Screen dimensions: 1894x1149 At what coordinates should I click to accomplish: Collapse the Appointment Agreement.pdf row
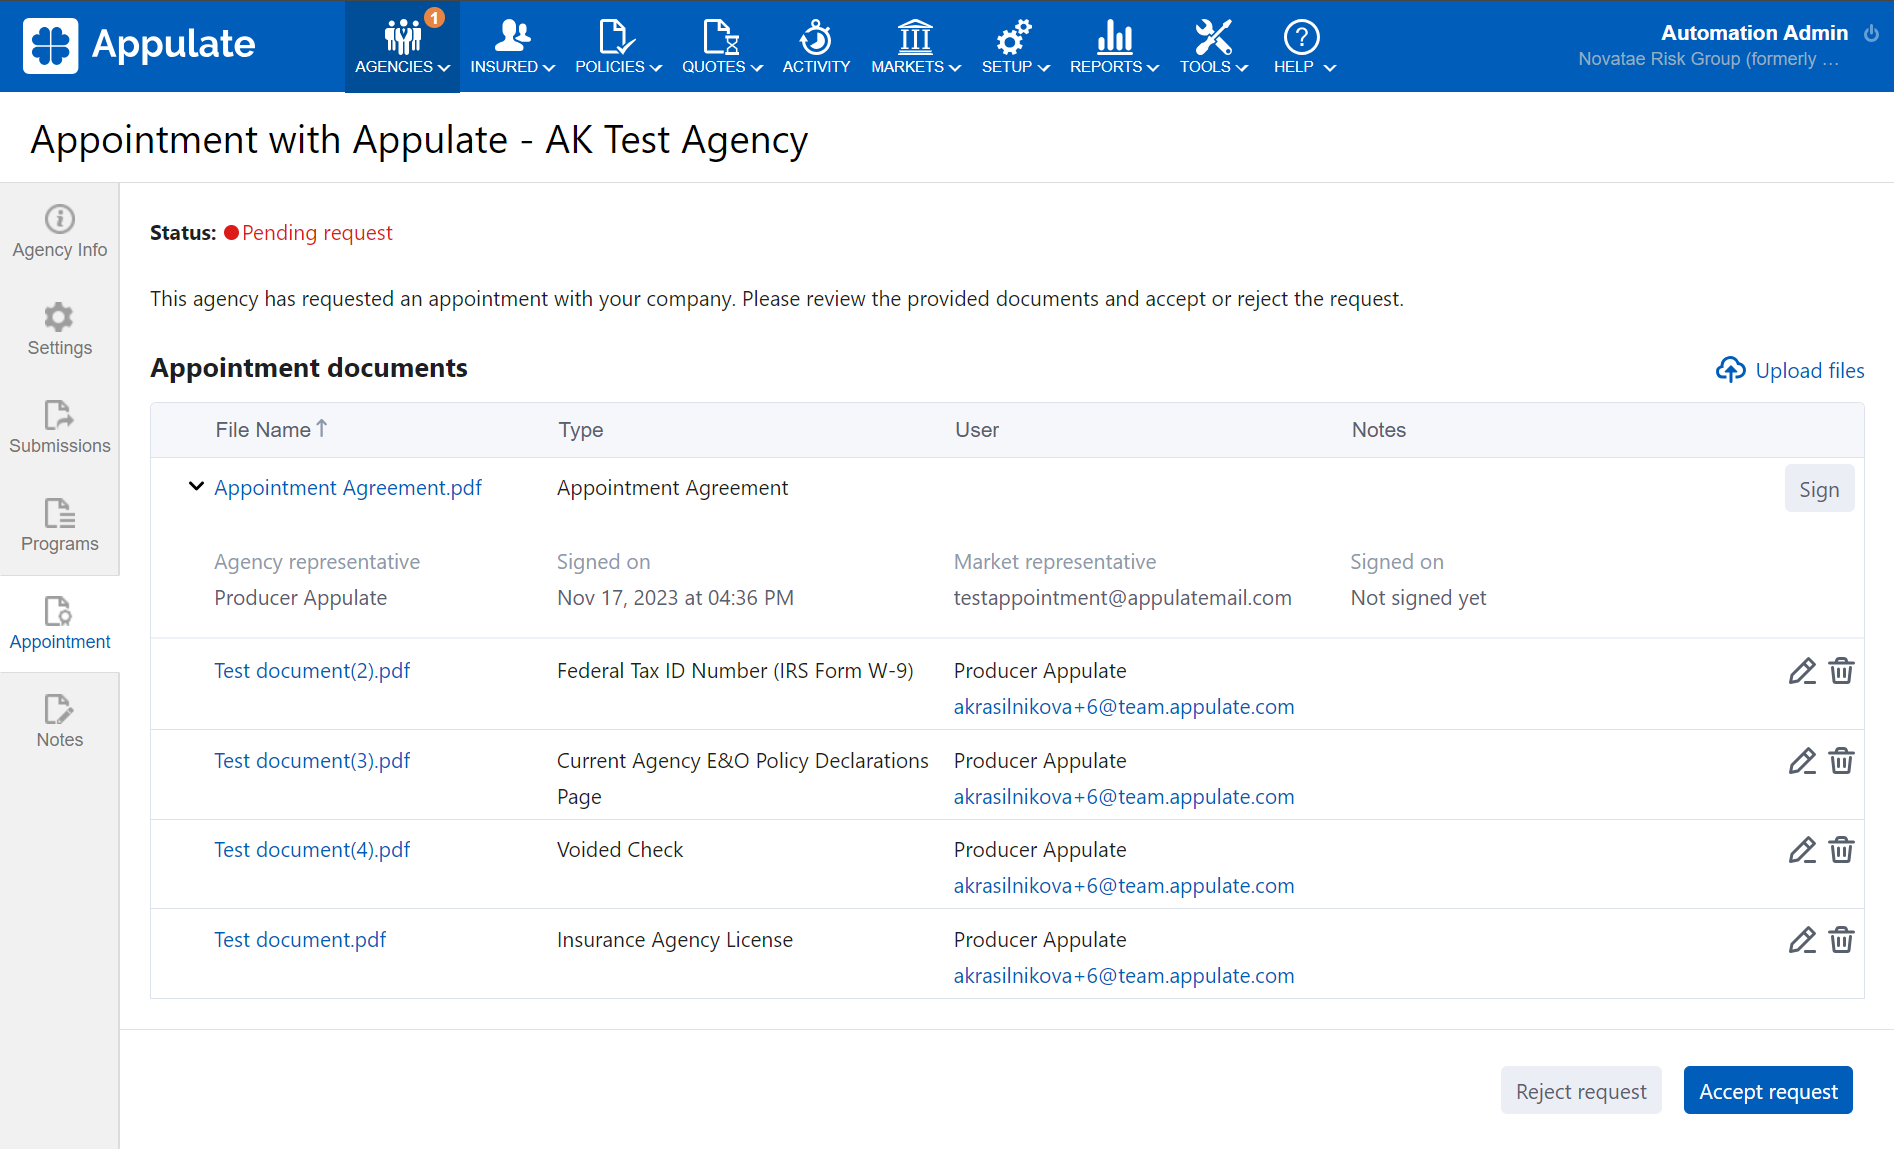(196, 487)
